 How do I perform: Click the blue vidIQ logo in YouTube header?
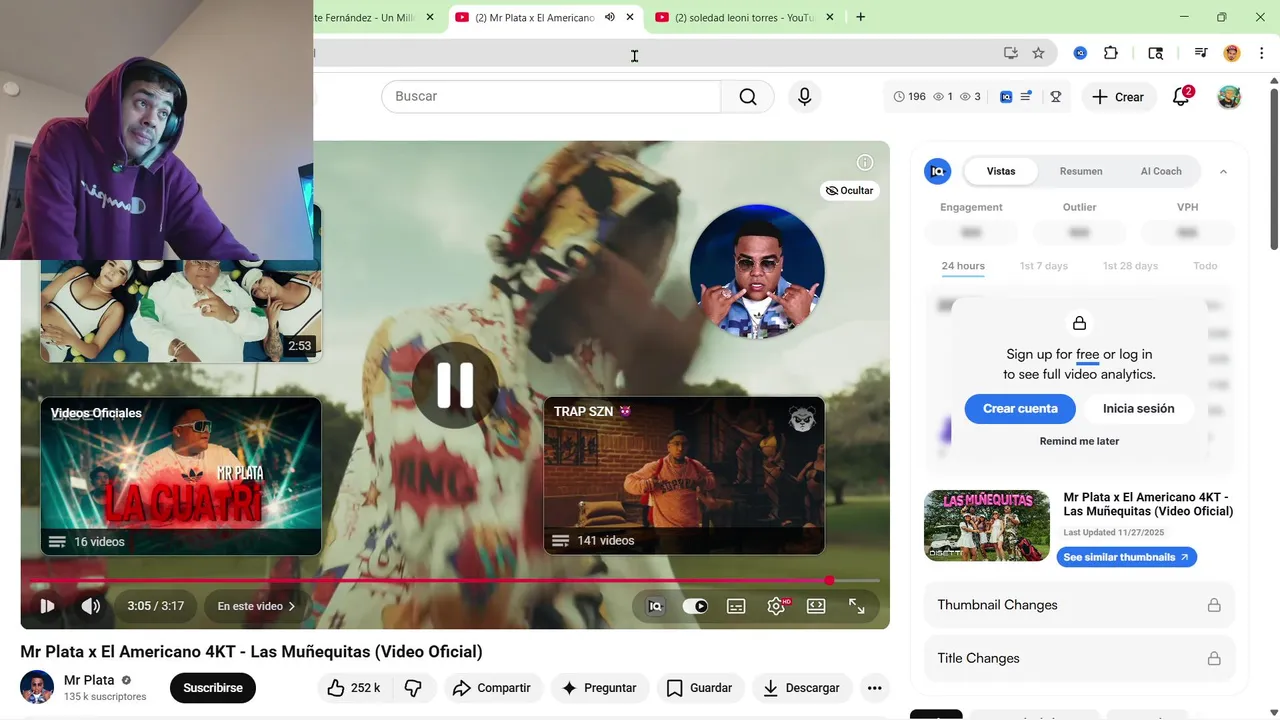coord(1006,97)
